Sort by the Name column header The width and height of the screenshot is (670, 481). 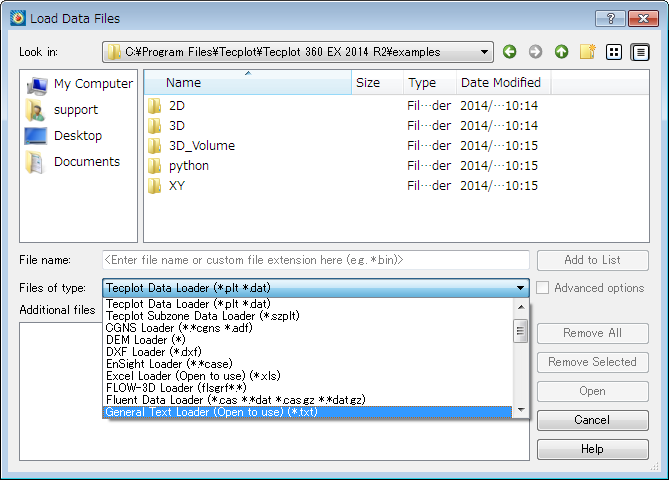(x=248, y=82)
